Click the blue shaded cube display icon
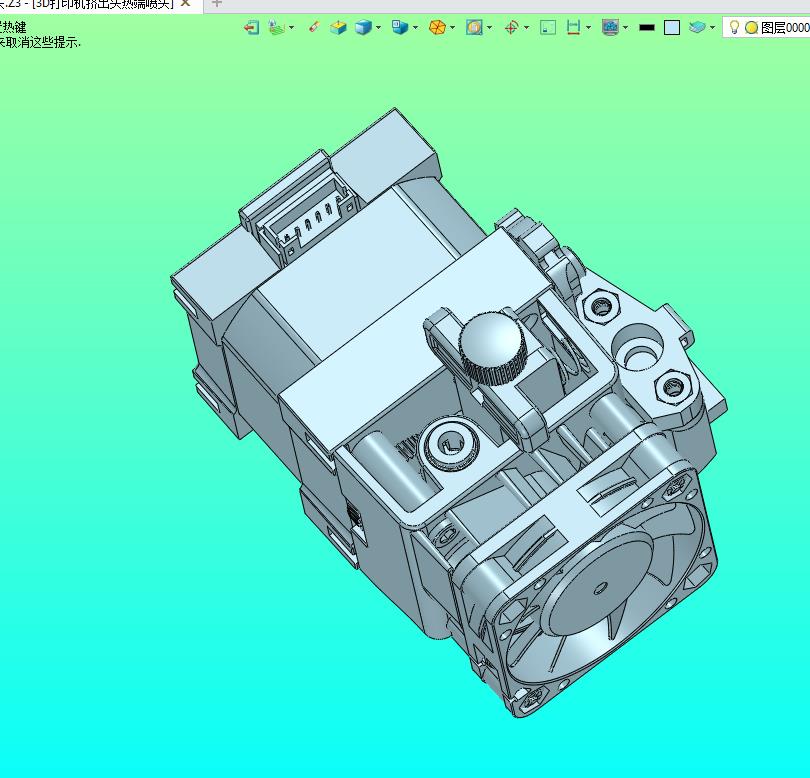Viewport: 810px width, 778px height. click(364, 27)
